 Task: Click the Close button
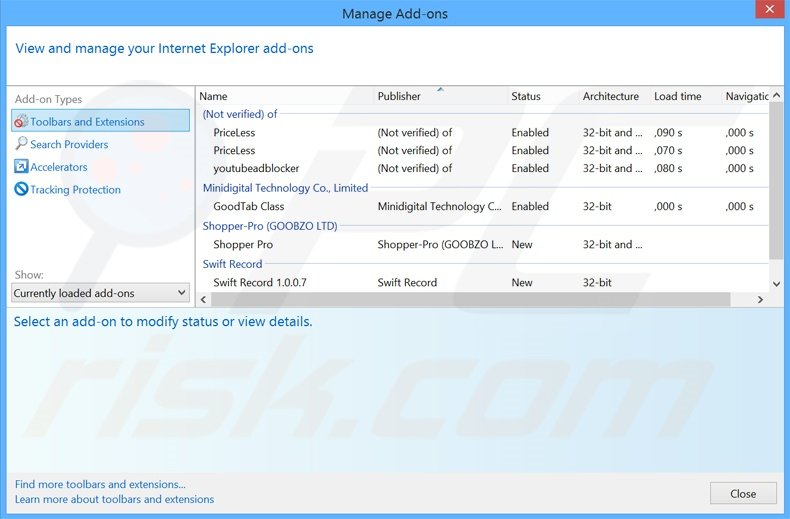coord(743,493)
